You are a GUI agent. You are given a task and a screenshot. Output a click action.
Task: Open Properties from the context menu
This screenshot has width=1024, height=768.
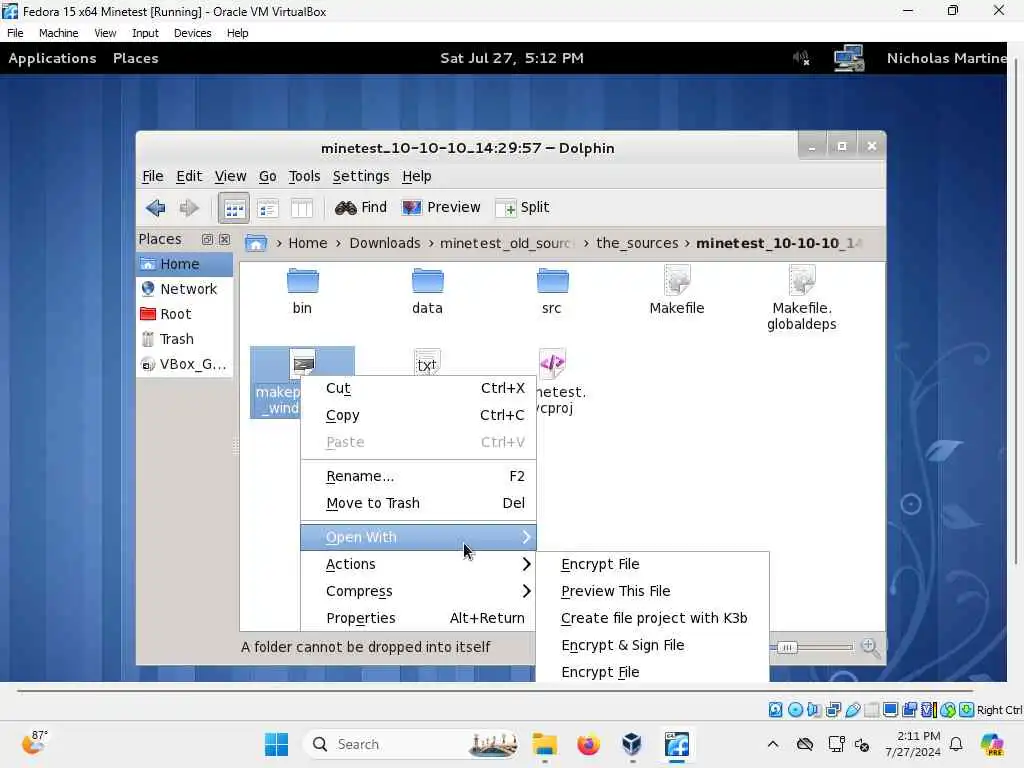pos(418,618)
